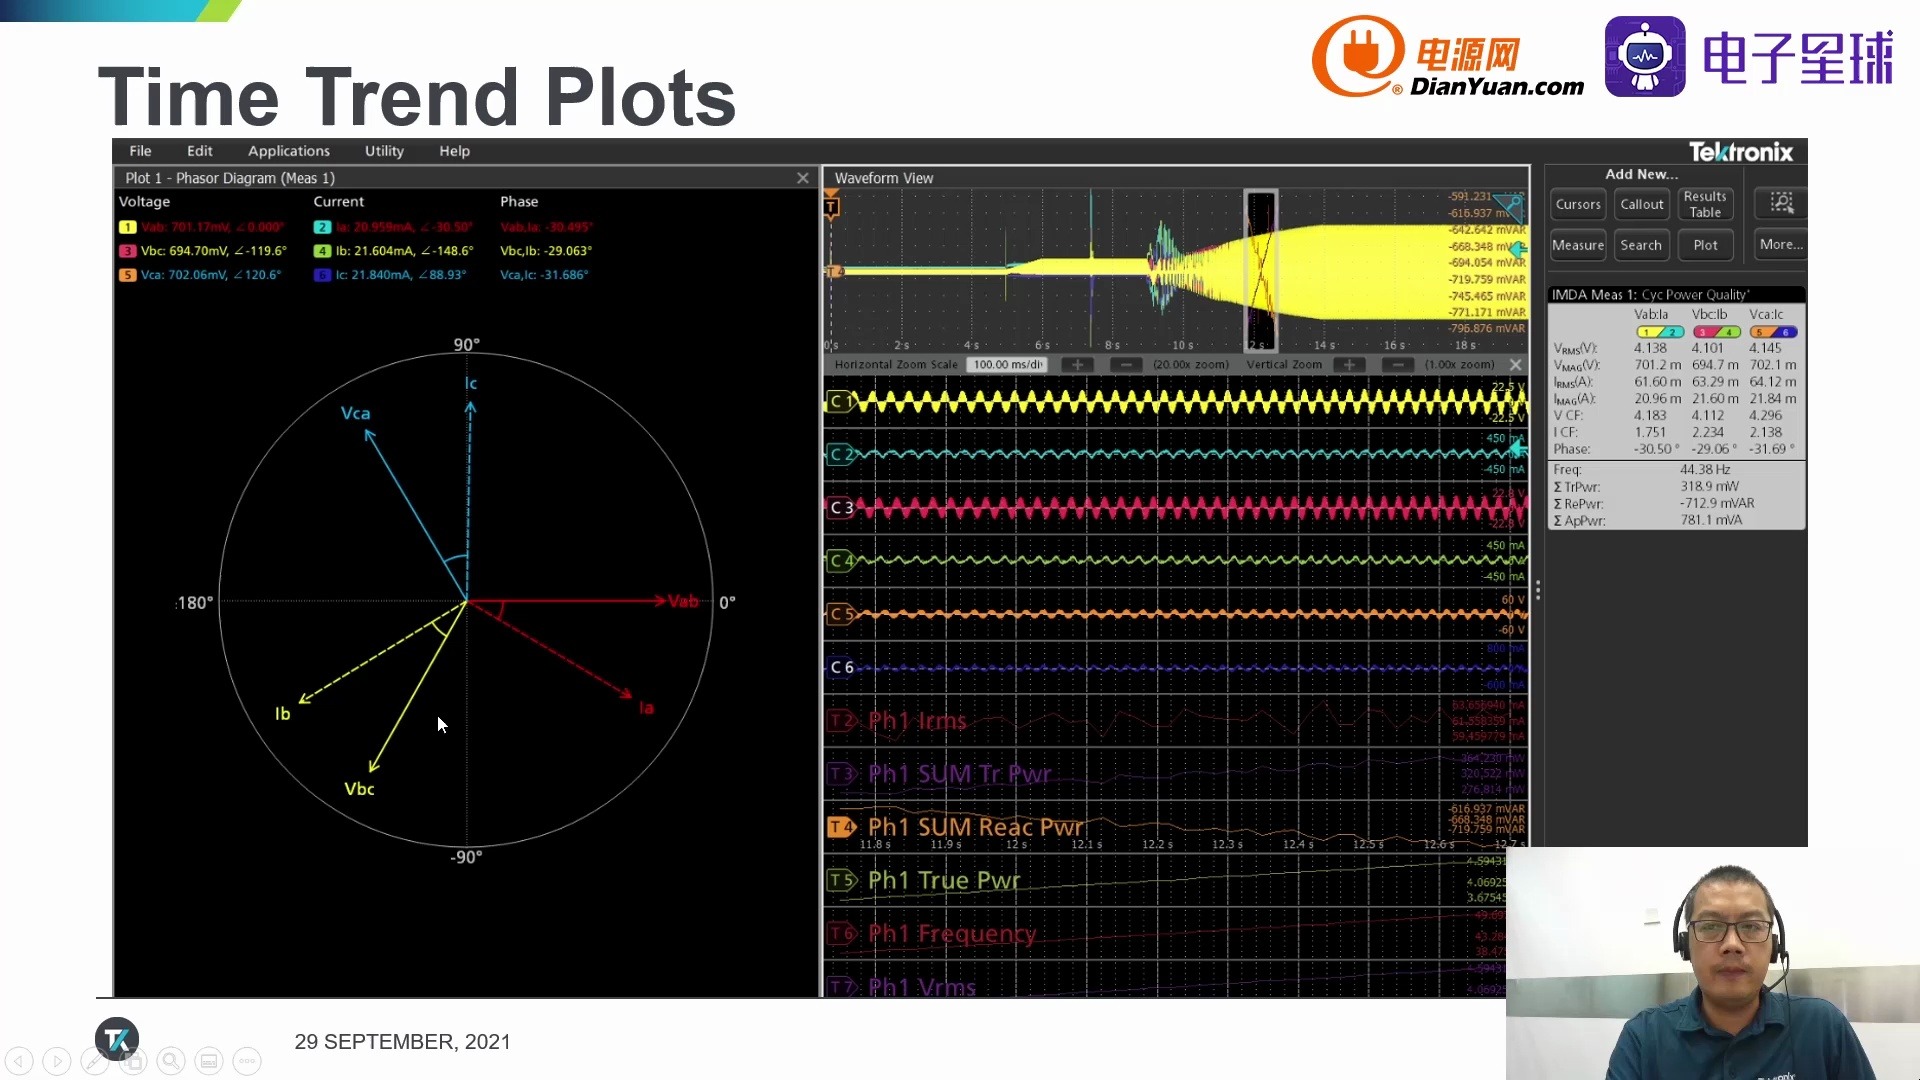Click the Vab vector label in phasor diagram
The width and height of the screenshot is (1920, 1080).
(683, 601)
